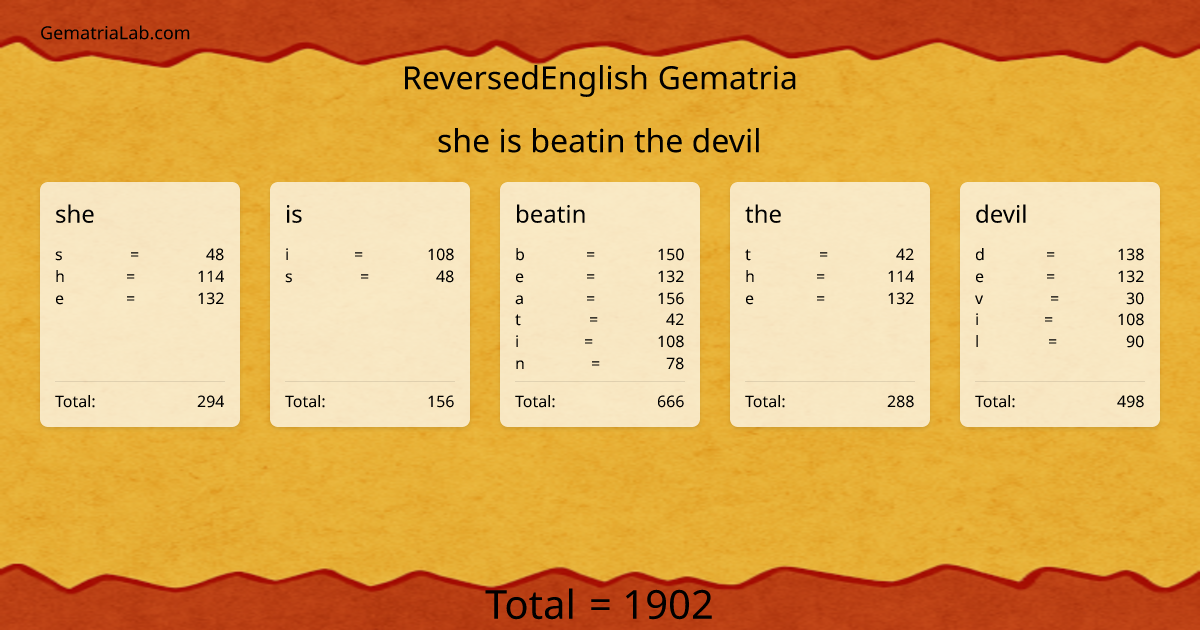1200x630 pixels.
Task: Click total 156 in the 'is' card
Action: 441,402
